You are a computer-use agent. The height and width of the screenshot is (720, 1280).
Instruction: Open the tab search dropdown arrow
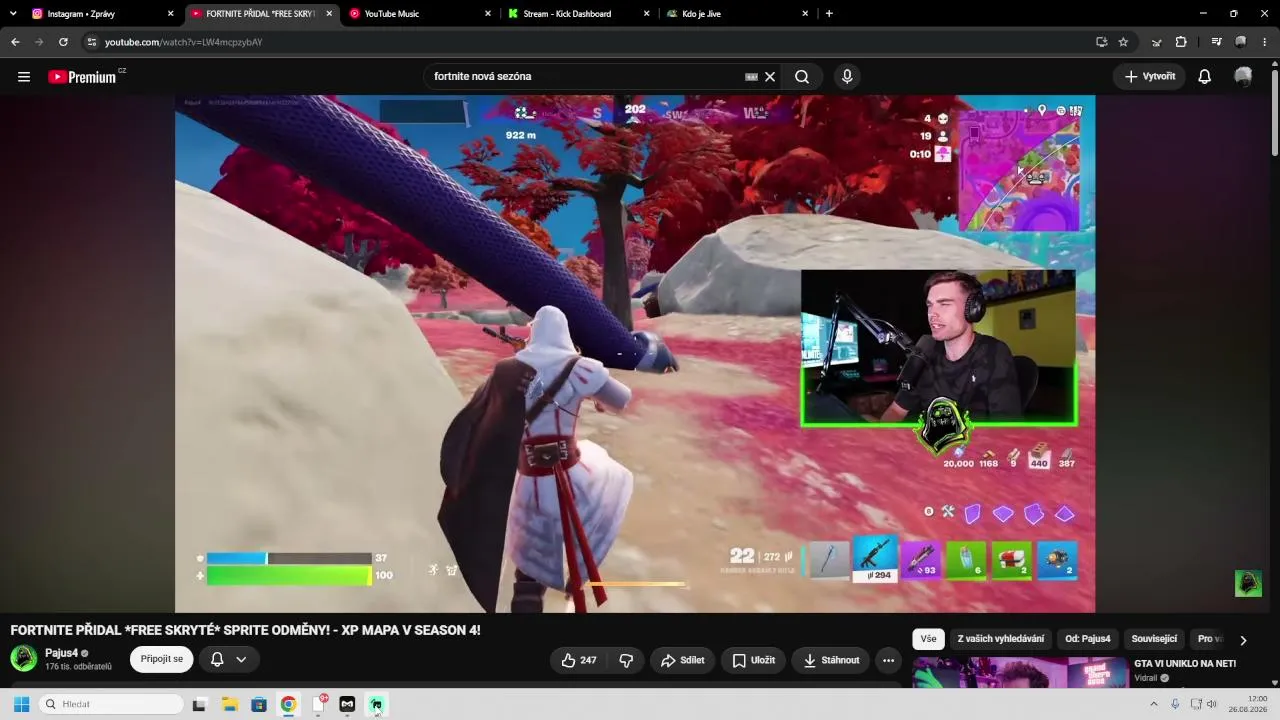(13, 14)
